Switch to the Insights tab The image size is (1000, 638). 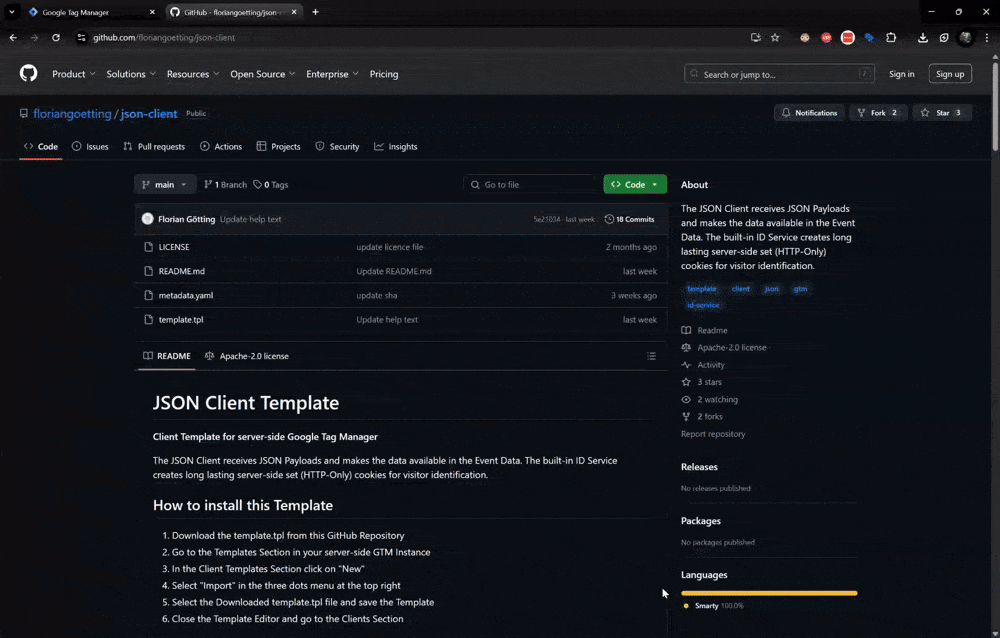pos(395,147)
